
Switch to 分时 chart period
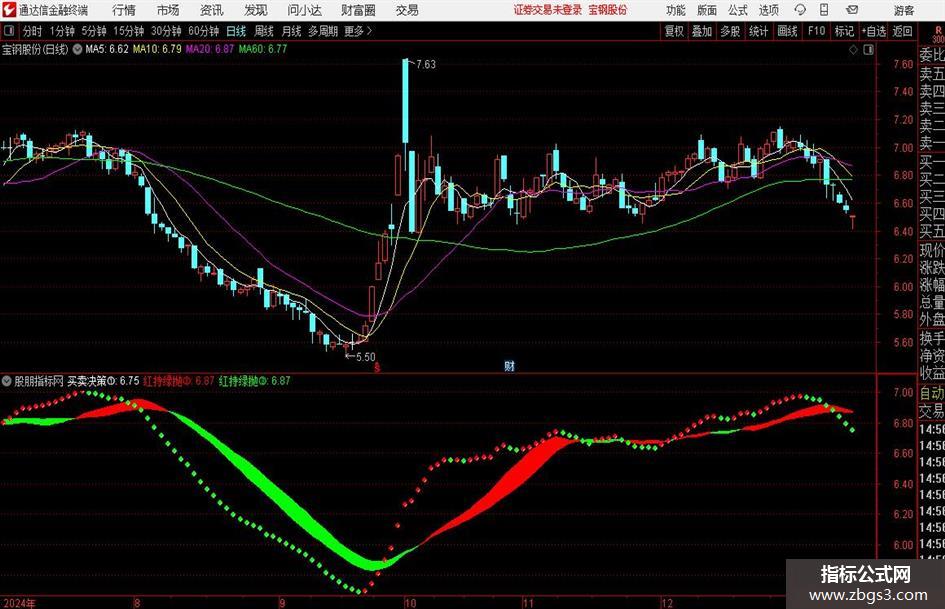(x=32, y=31)
